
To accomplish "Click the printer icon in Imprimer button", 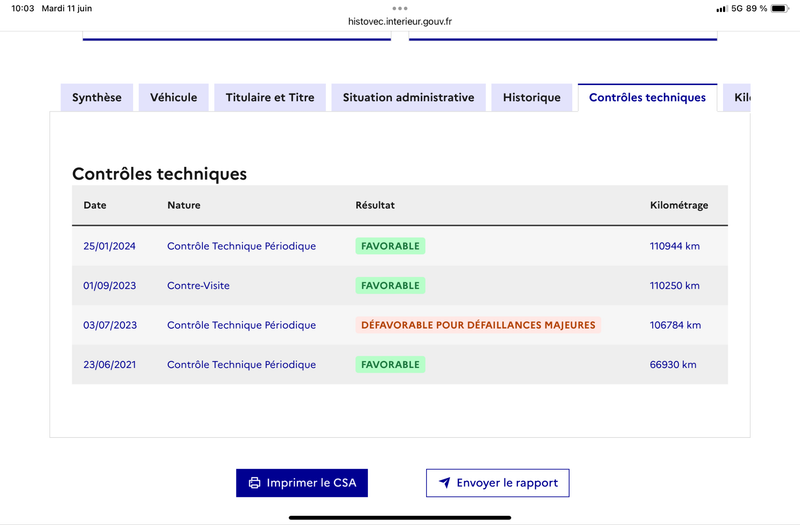I will pyautogui.click(x=254, y=483).
